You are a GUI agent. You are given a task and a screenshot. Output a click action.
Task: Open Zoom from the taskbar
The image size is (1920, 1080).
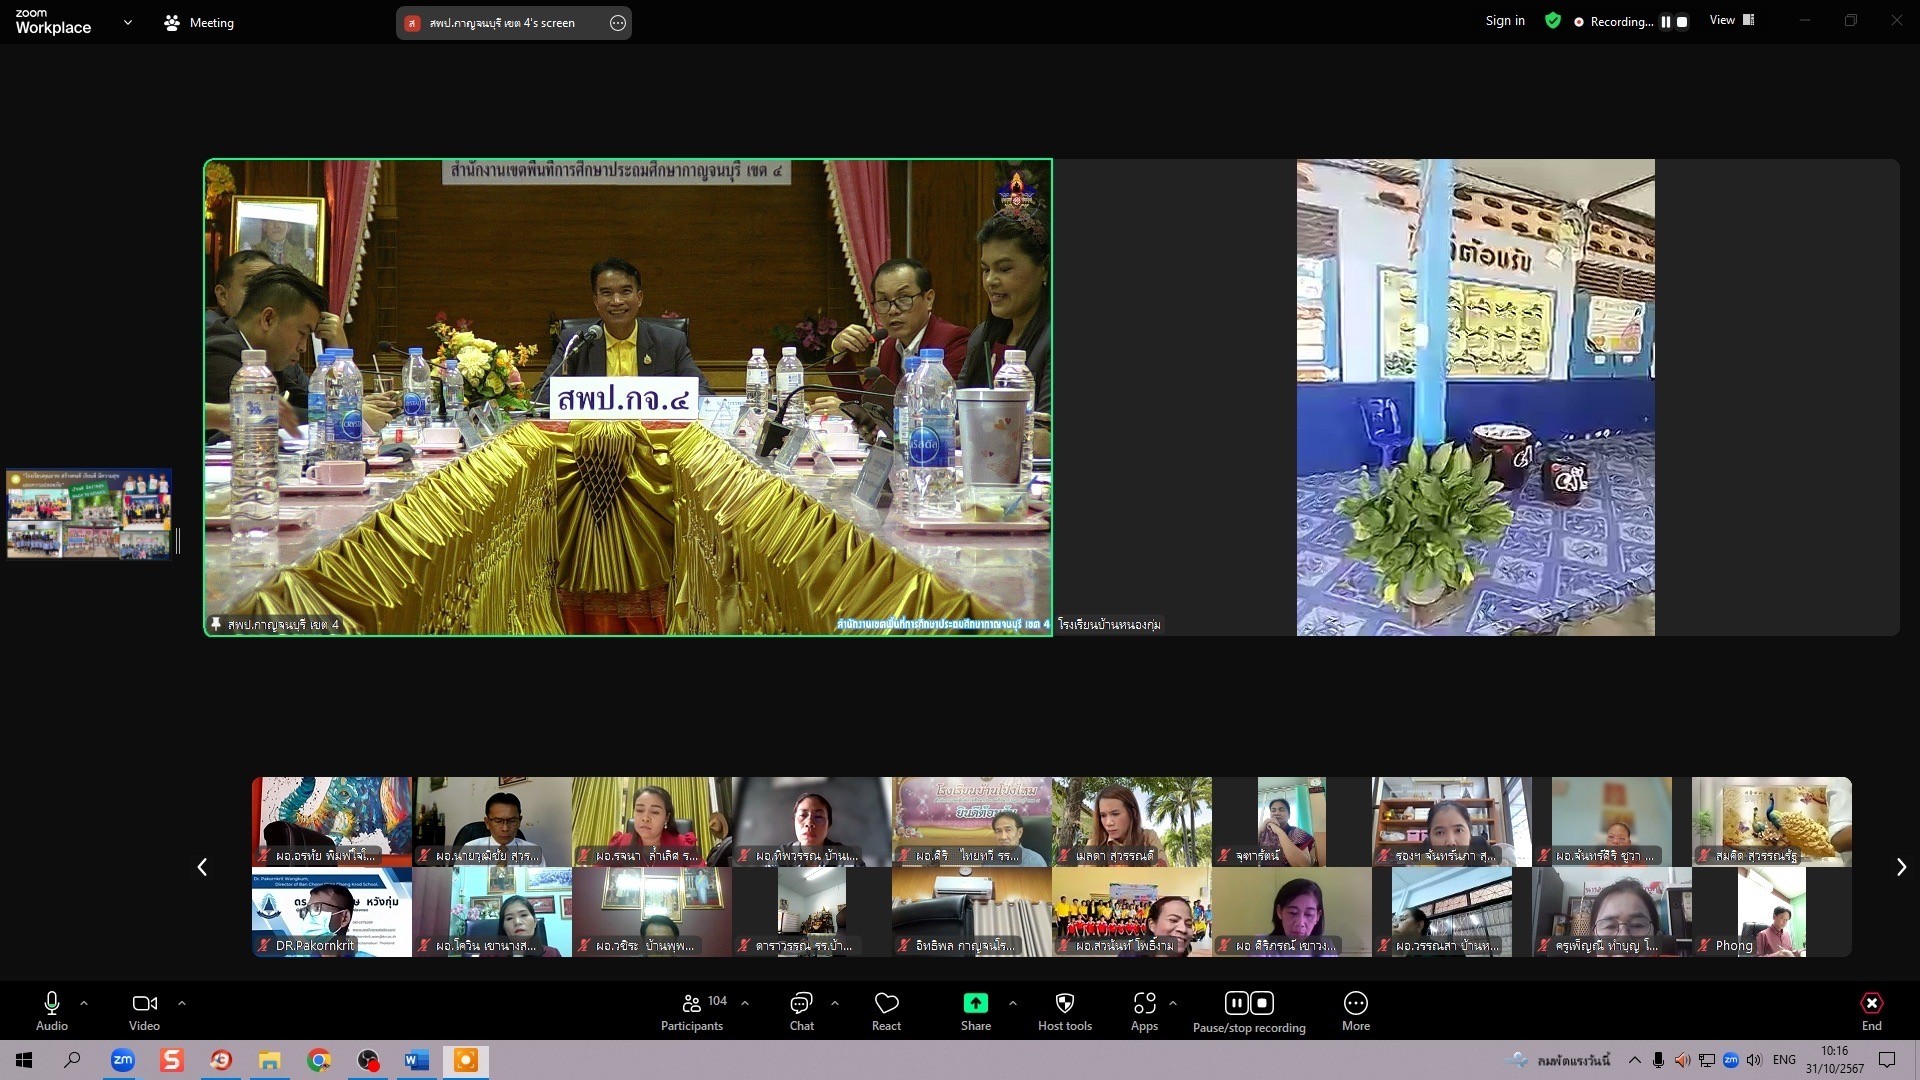pos(122,1060)
